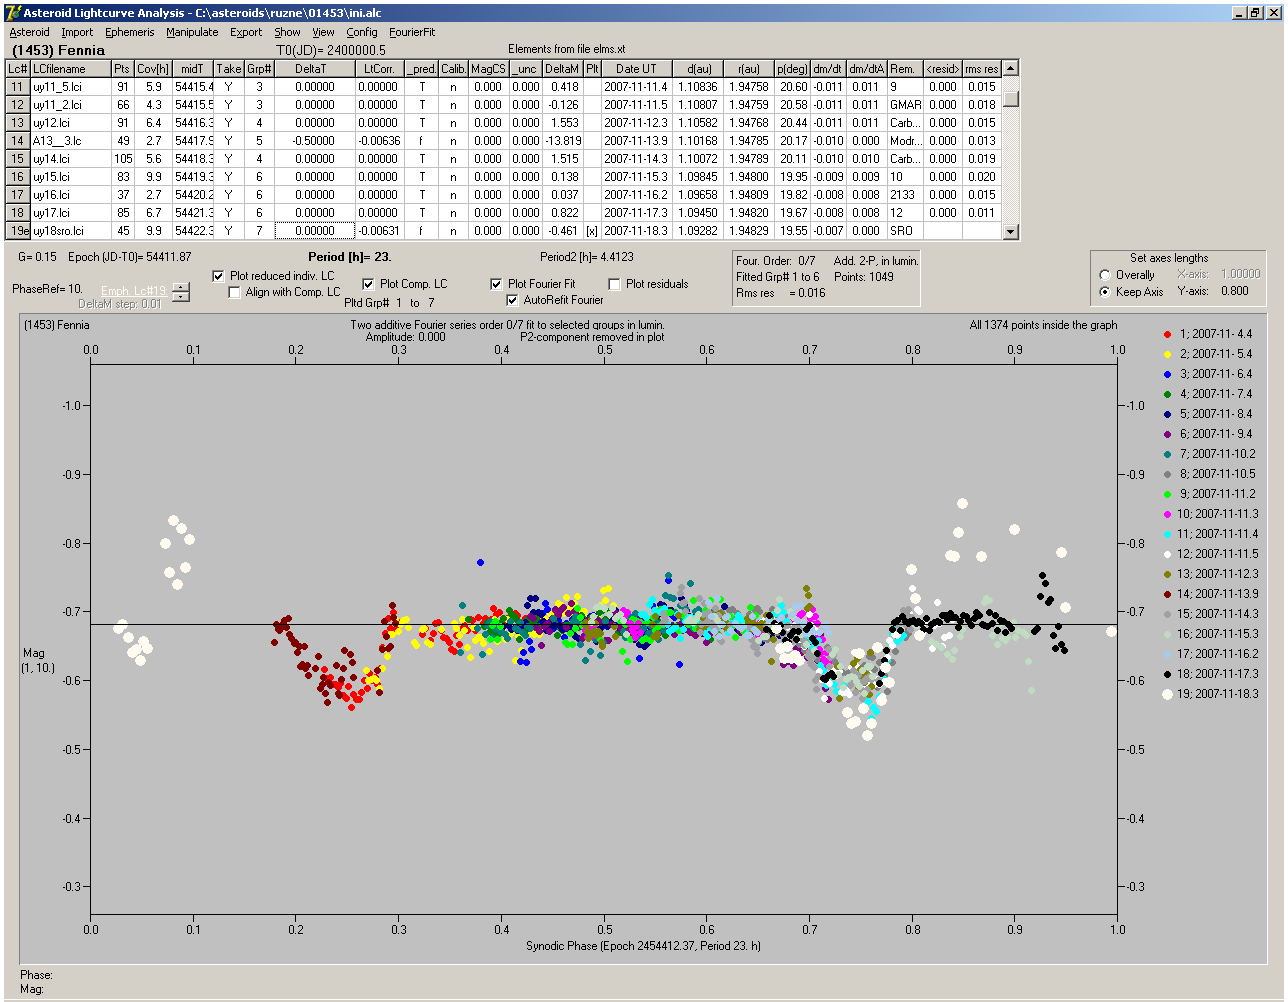
Task: Click the application icon in title bar
Action: 13,13
